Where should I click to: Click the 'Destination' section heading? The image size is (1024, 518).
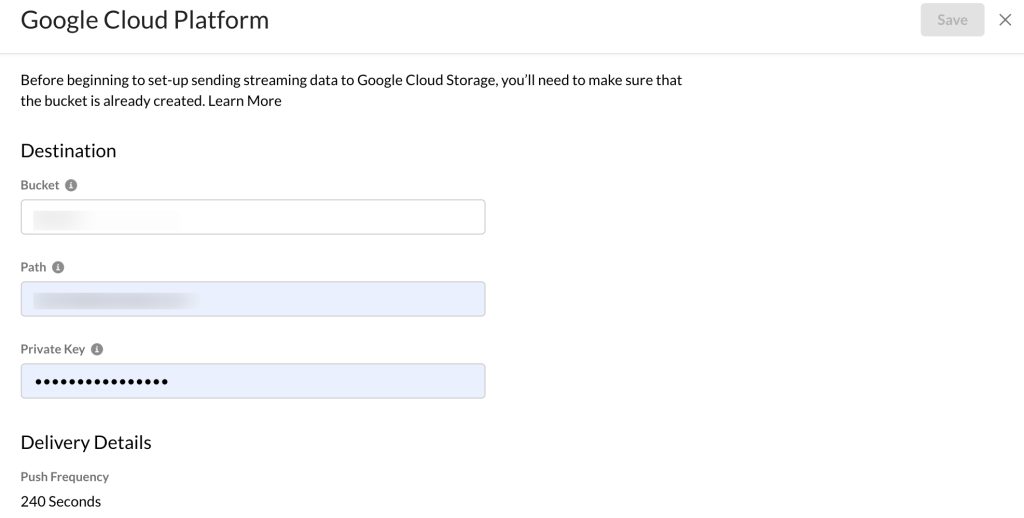coord(69,151)
